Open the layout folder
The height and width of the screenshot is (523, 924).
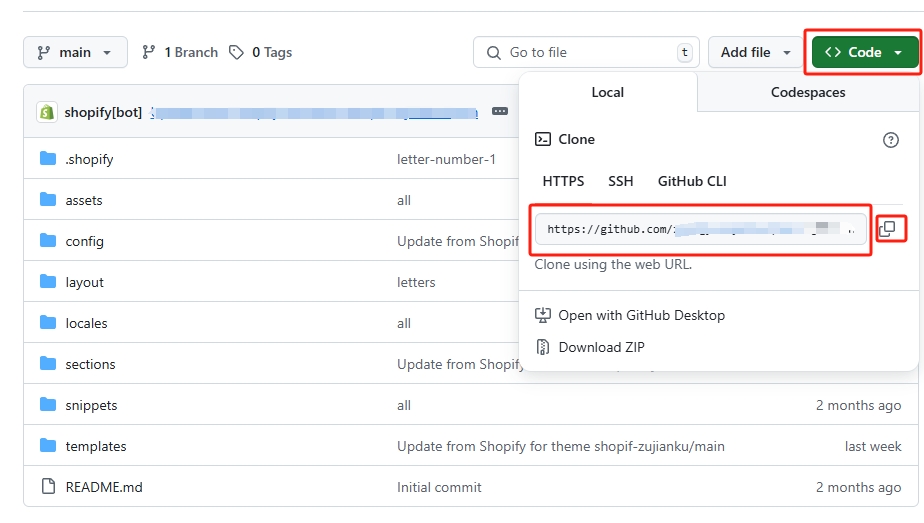point(84,283)
